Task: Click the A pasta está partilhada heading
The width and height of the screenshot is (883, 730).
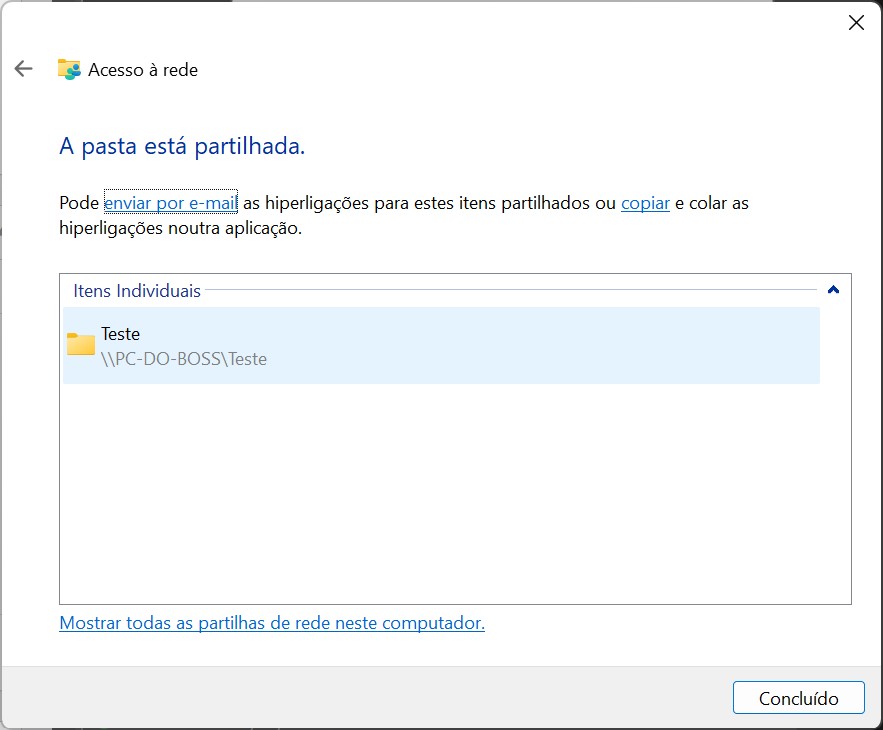Action: 182,147
